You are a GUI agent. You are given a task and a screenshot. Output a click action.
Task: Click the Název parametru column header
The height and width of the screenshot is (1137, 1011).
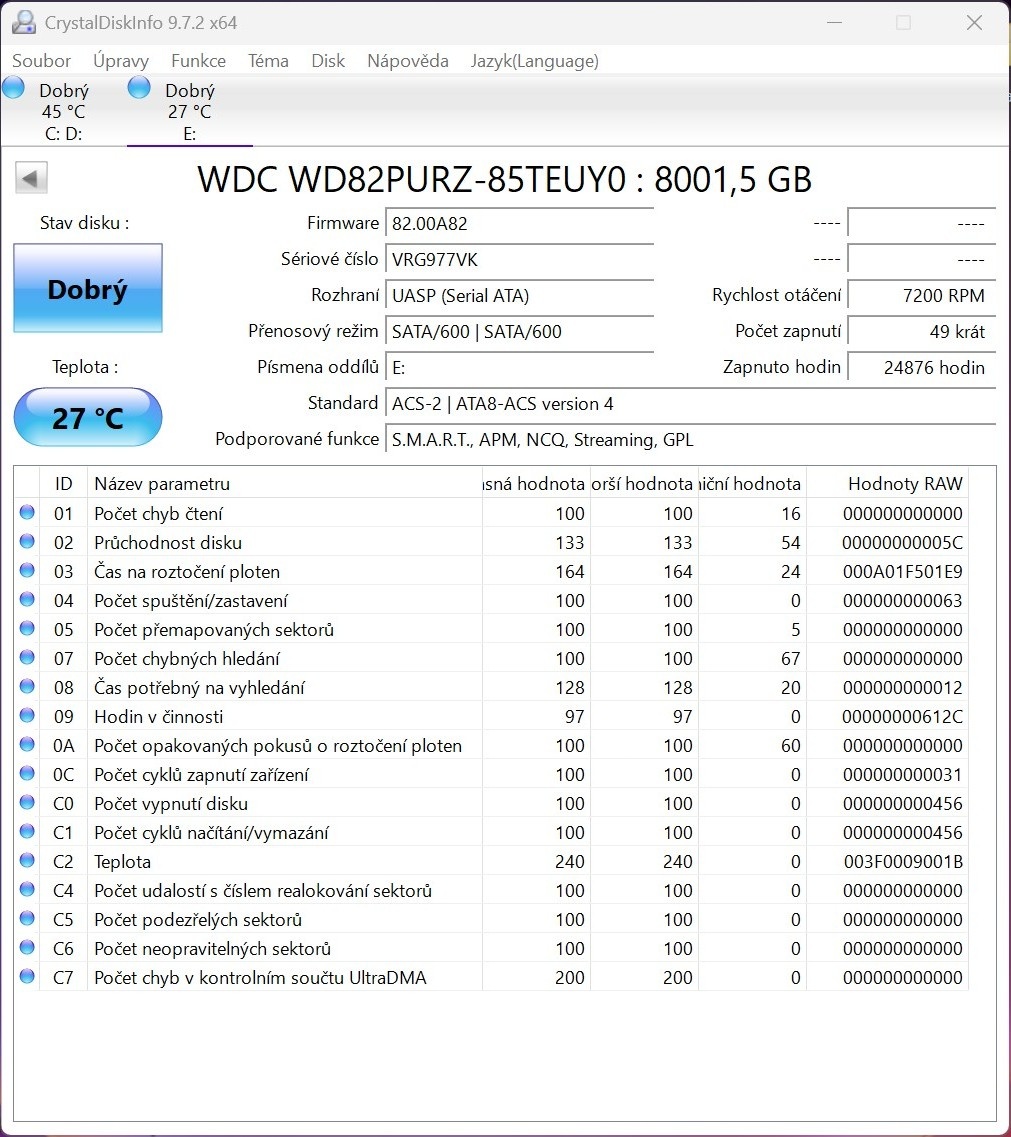click(x=284, y=484)
